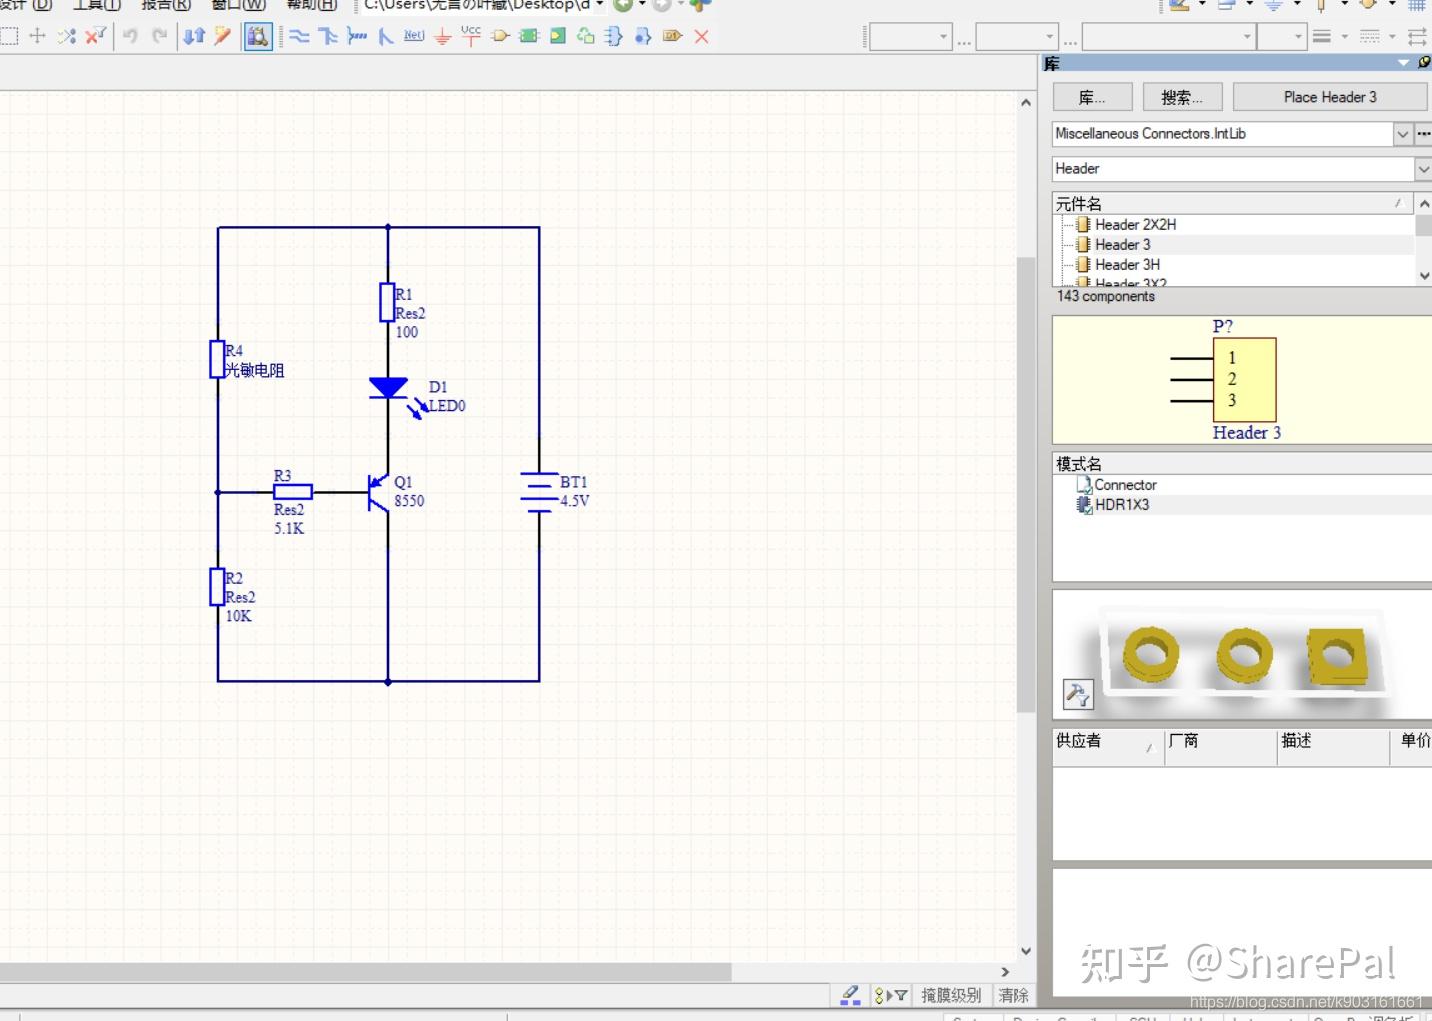This screenshot has width=1432, height=1021.
Task: Select the Place Bus tool
Action: coord(328,36)
